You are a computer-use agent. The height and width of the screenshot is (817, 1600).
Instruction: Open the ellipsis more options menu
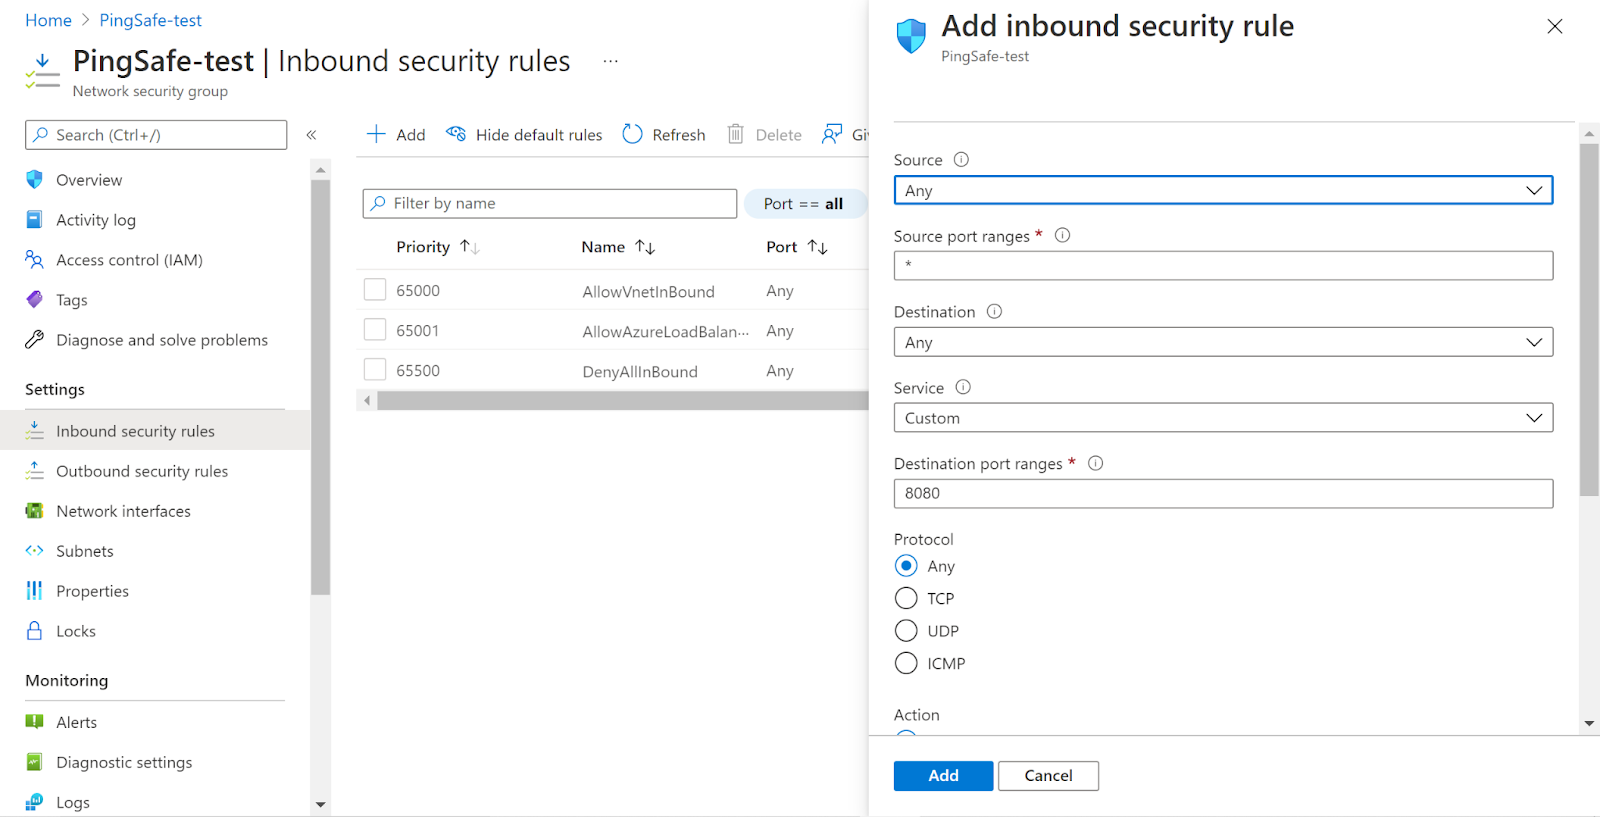point(610,61)
